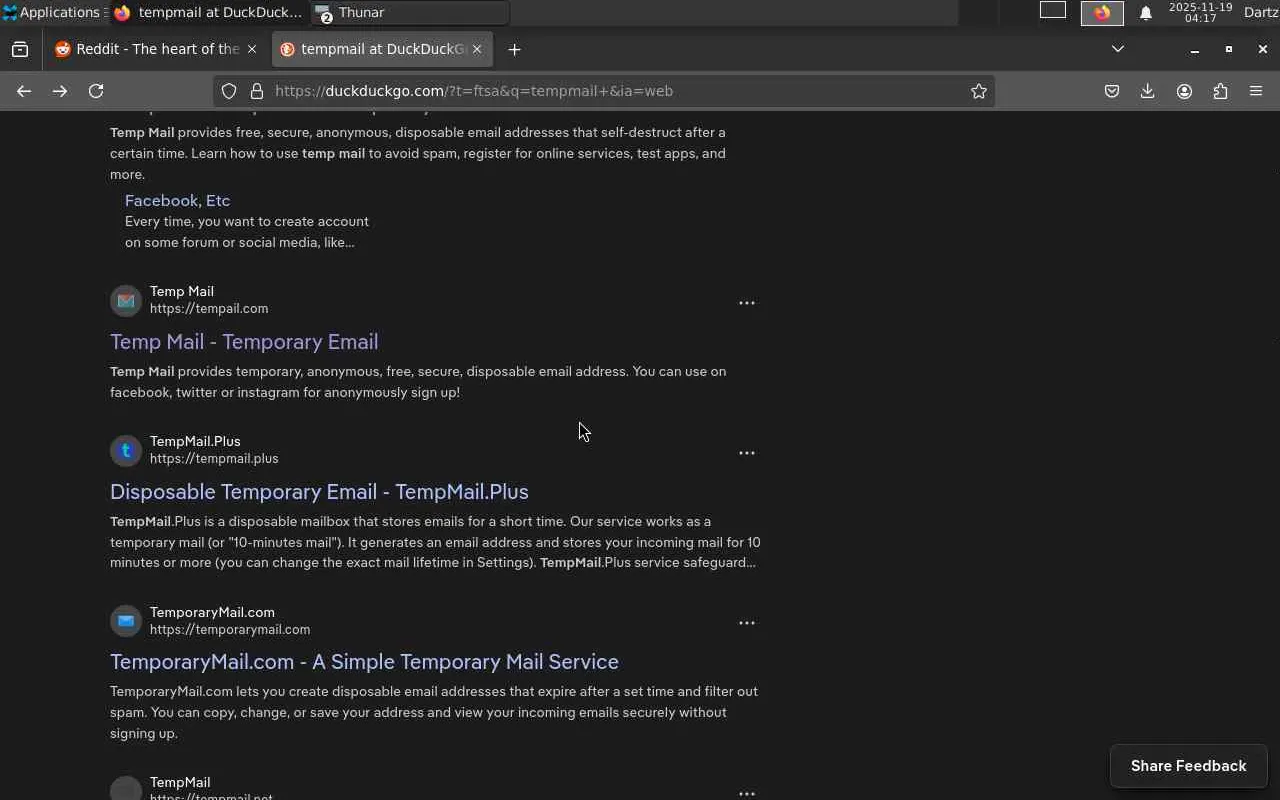This screenshot has width=1280, height=800.
Task: Click the Temp Mail envelope favicon
Action: [x=126, y=300]
